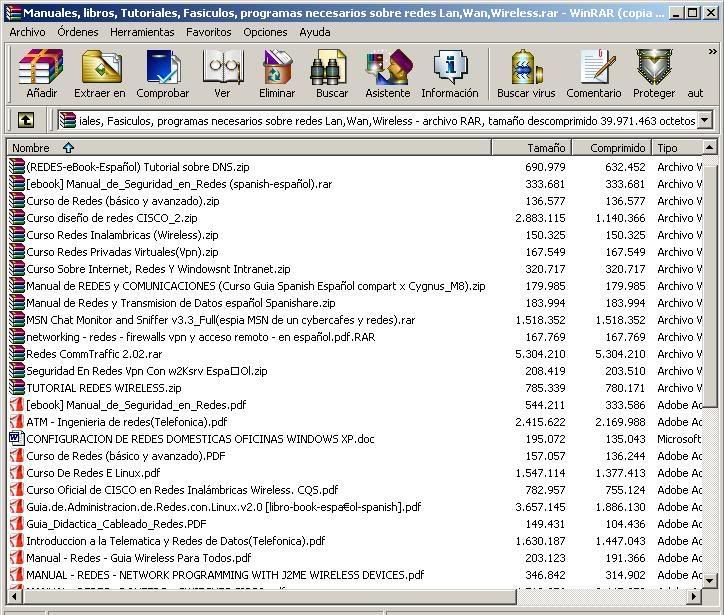Open the Ayuda menu
This screenshot has height=615, width=724.
click(314, 32)
